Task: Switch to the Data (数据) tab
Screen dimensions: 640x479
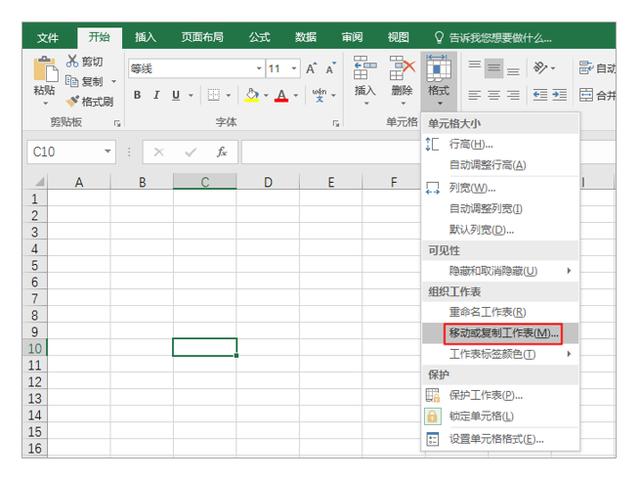Action: [306, 37]
